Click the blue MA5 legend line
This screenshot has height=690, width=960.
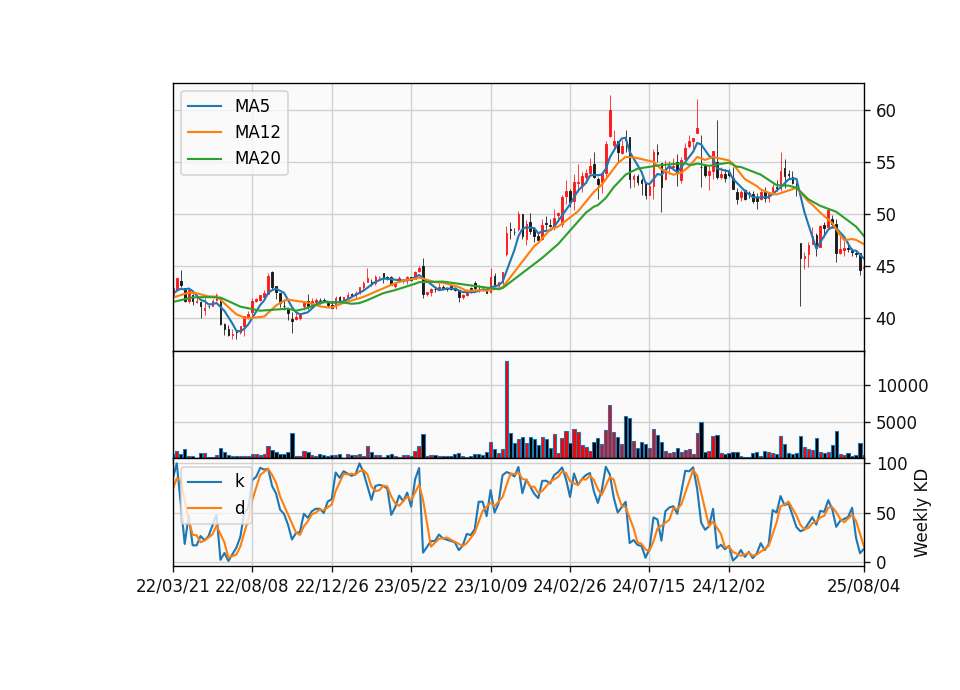click(204, 106)
